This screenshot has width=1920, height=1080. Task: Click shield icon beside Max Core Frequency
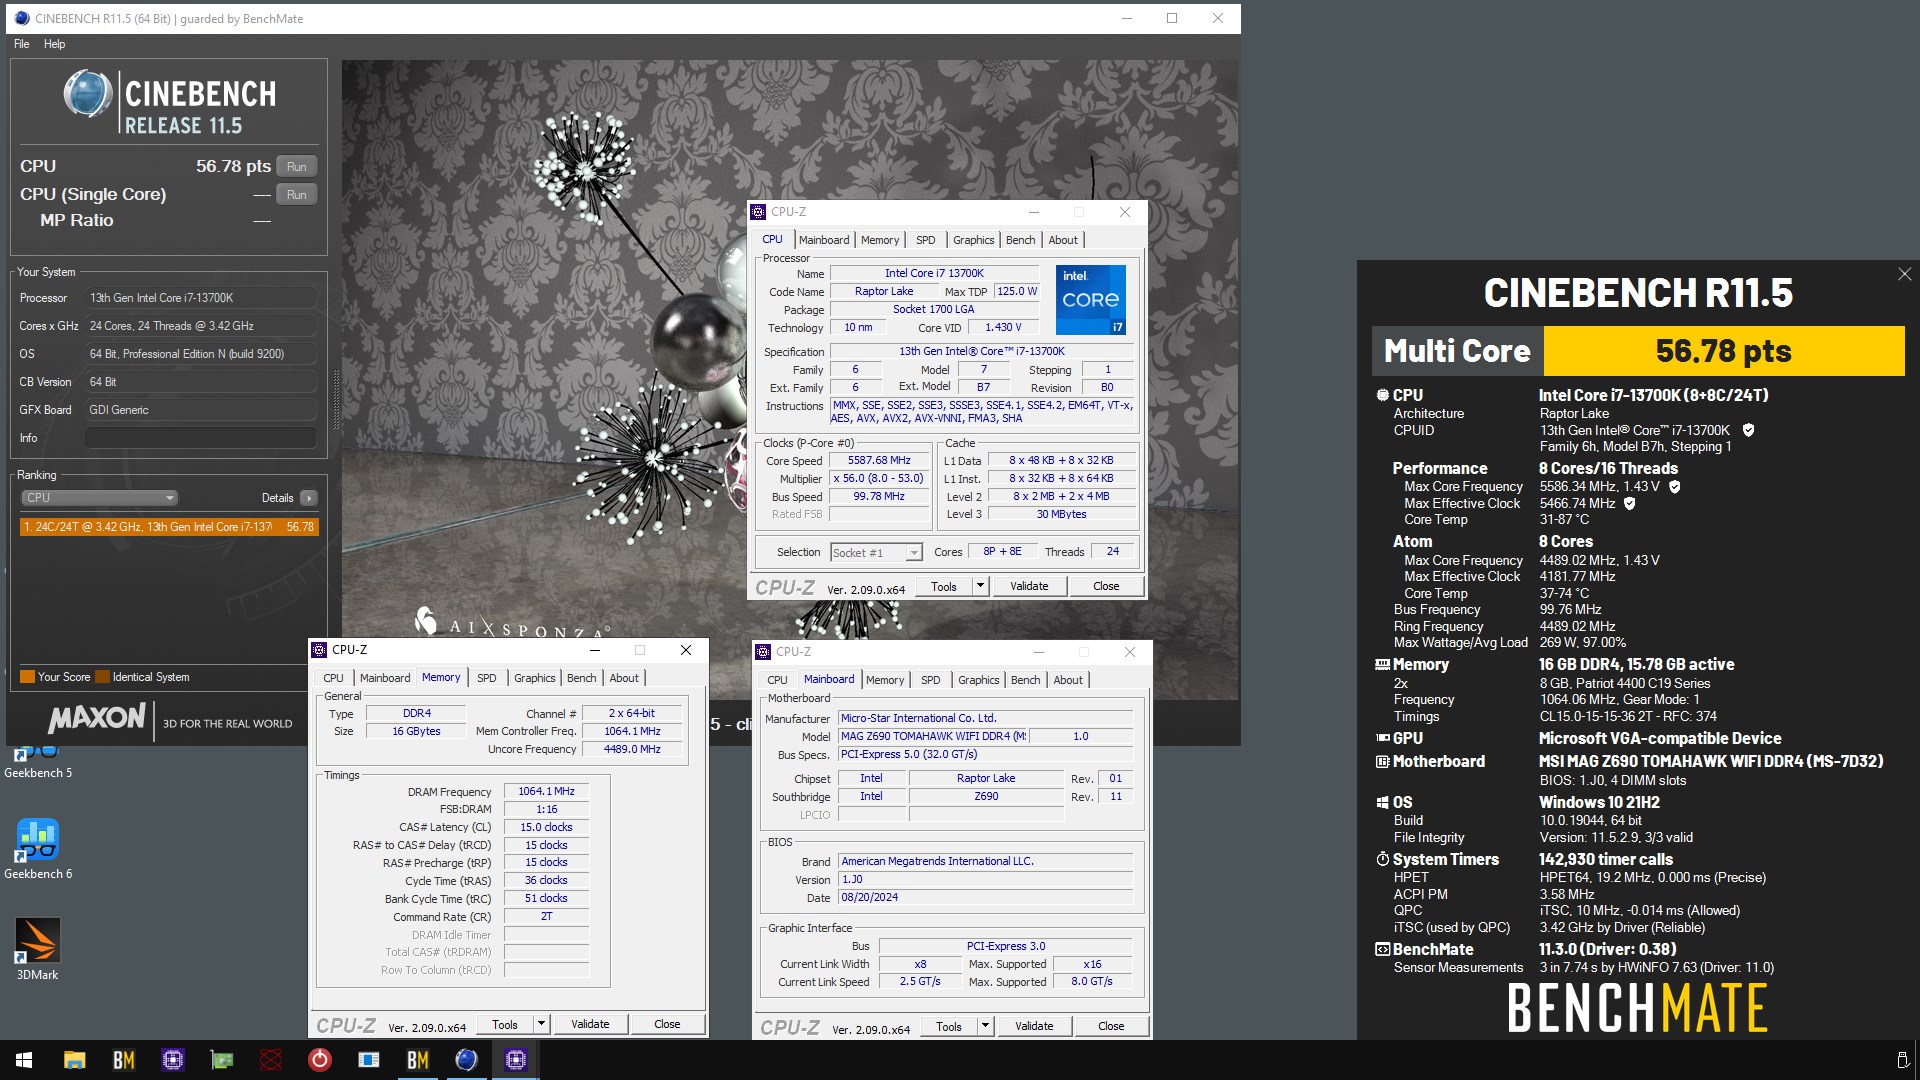pos(1675,487)
